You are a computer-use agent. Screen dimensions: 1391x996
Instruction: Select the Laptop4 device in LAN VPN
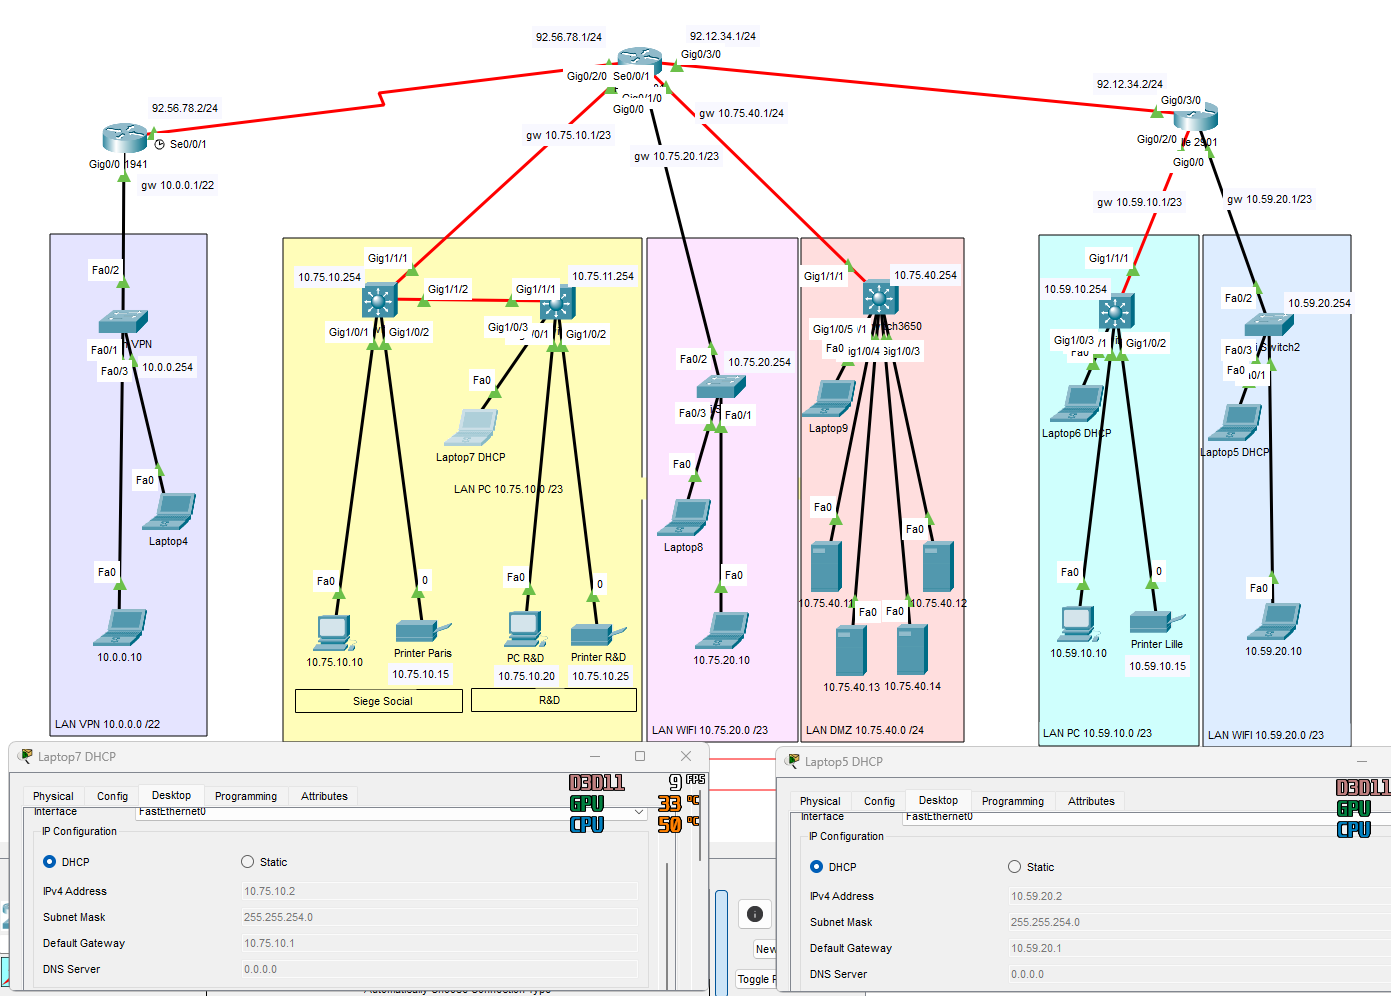170,511
